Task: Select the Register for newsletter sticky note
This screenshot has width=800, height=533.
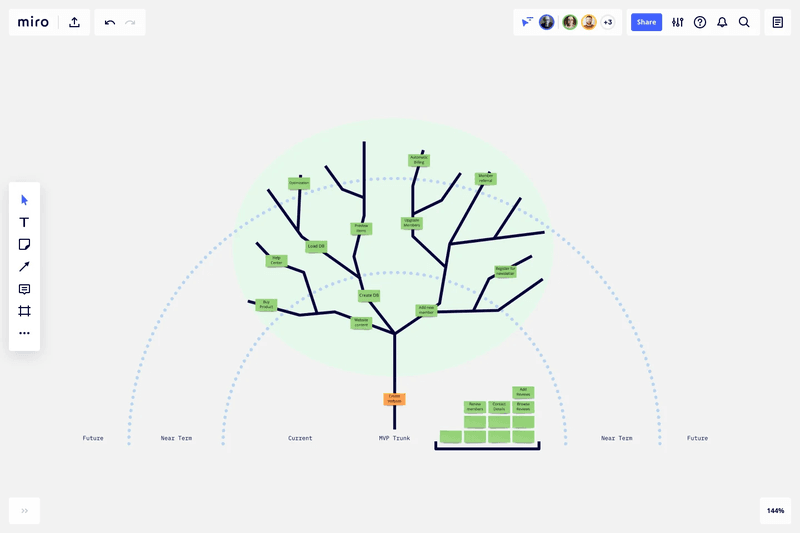Action: (x=506, y=271)
